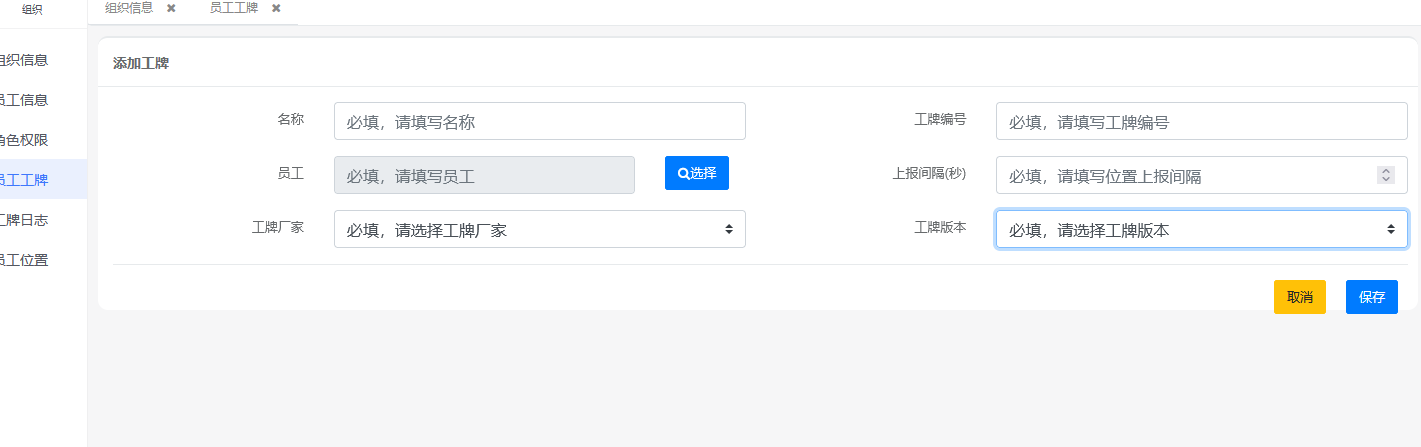Focus the 名称 input field
Screen dimensions: 1421x447
click(x=539, y=121)
